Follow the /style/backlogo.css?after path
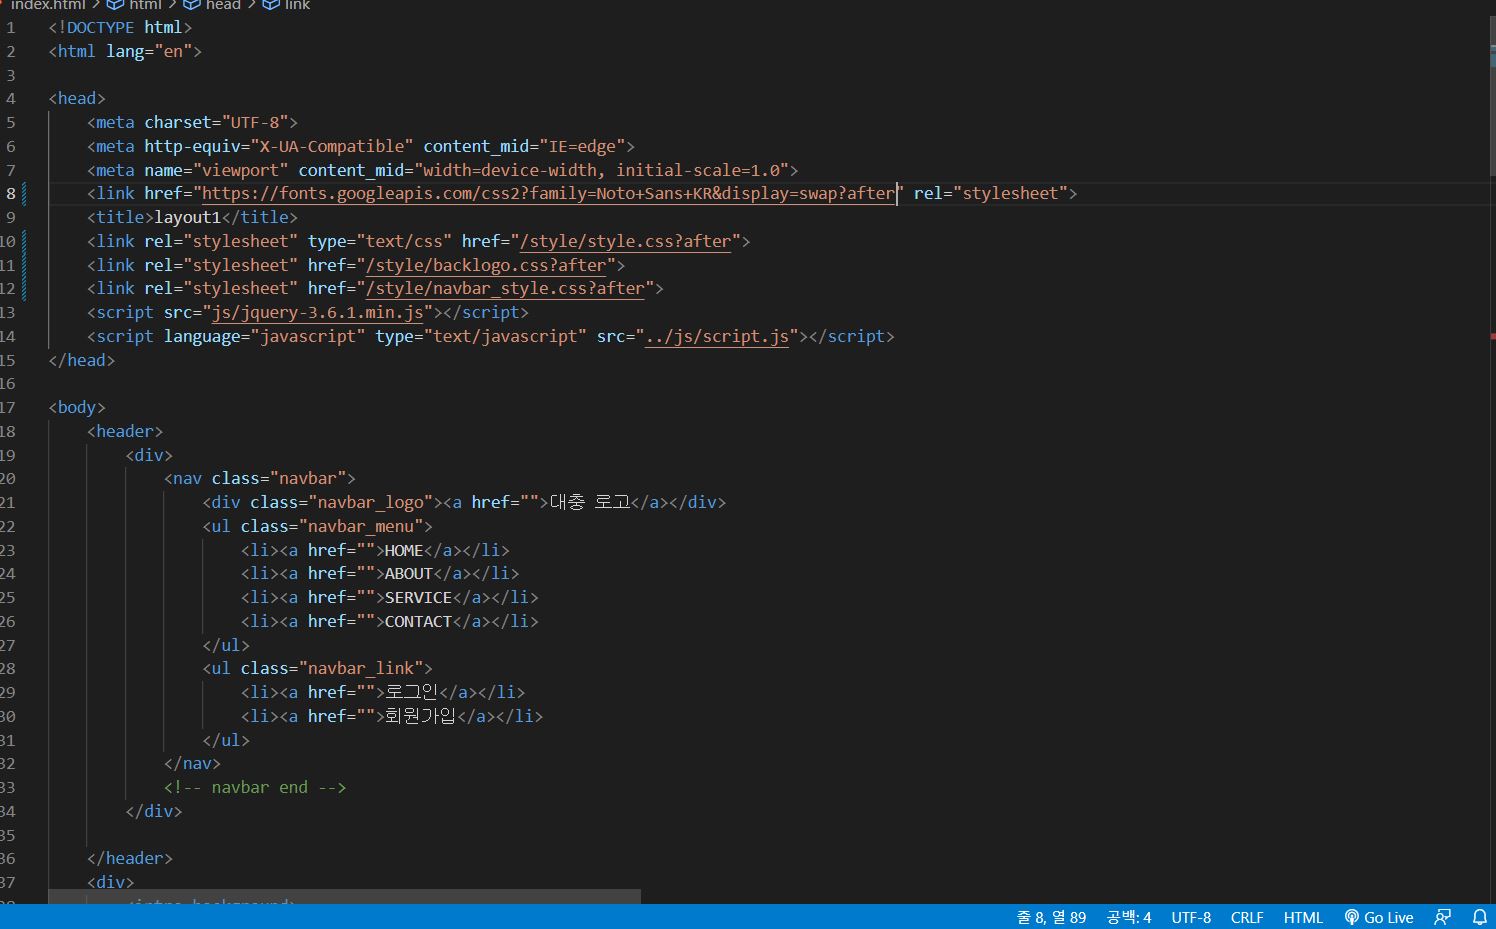Screen dimensions: 1496x929 (x=486, y=265)
